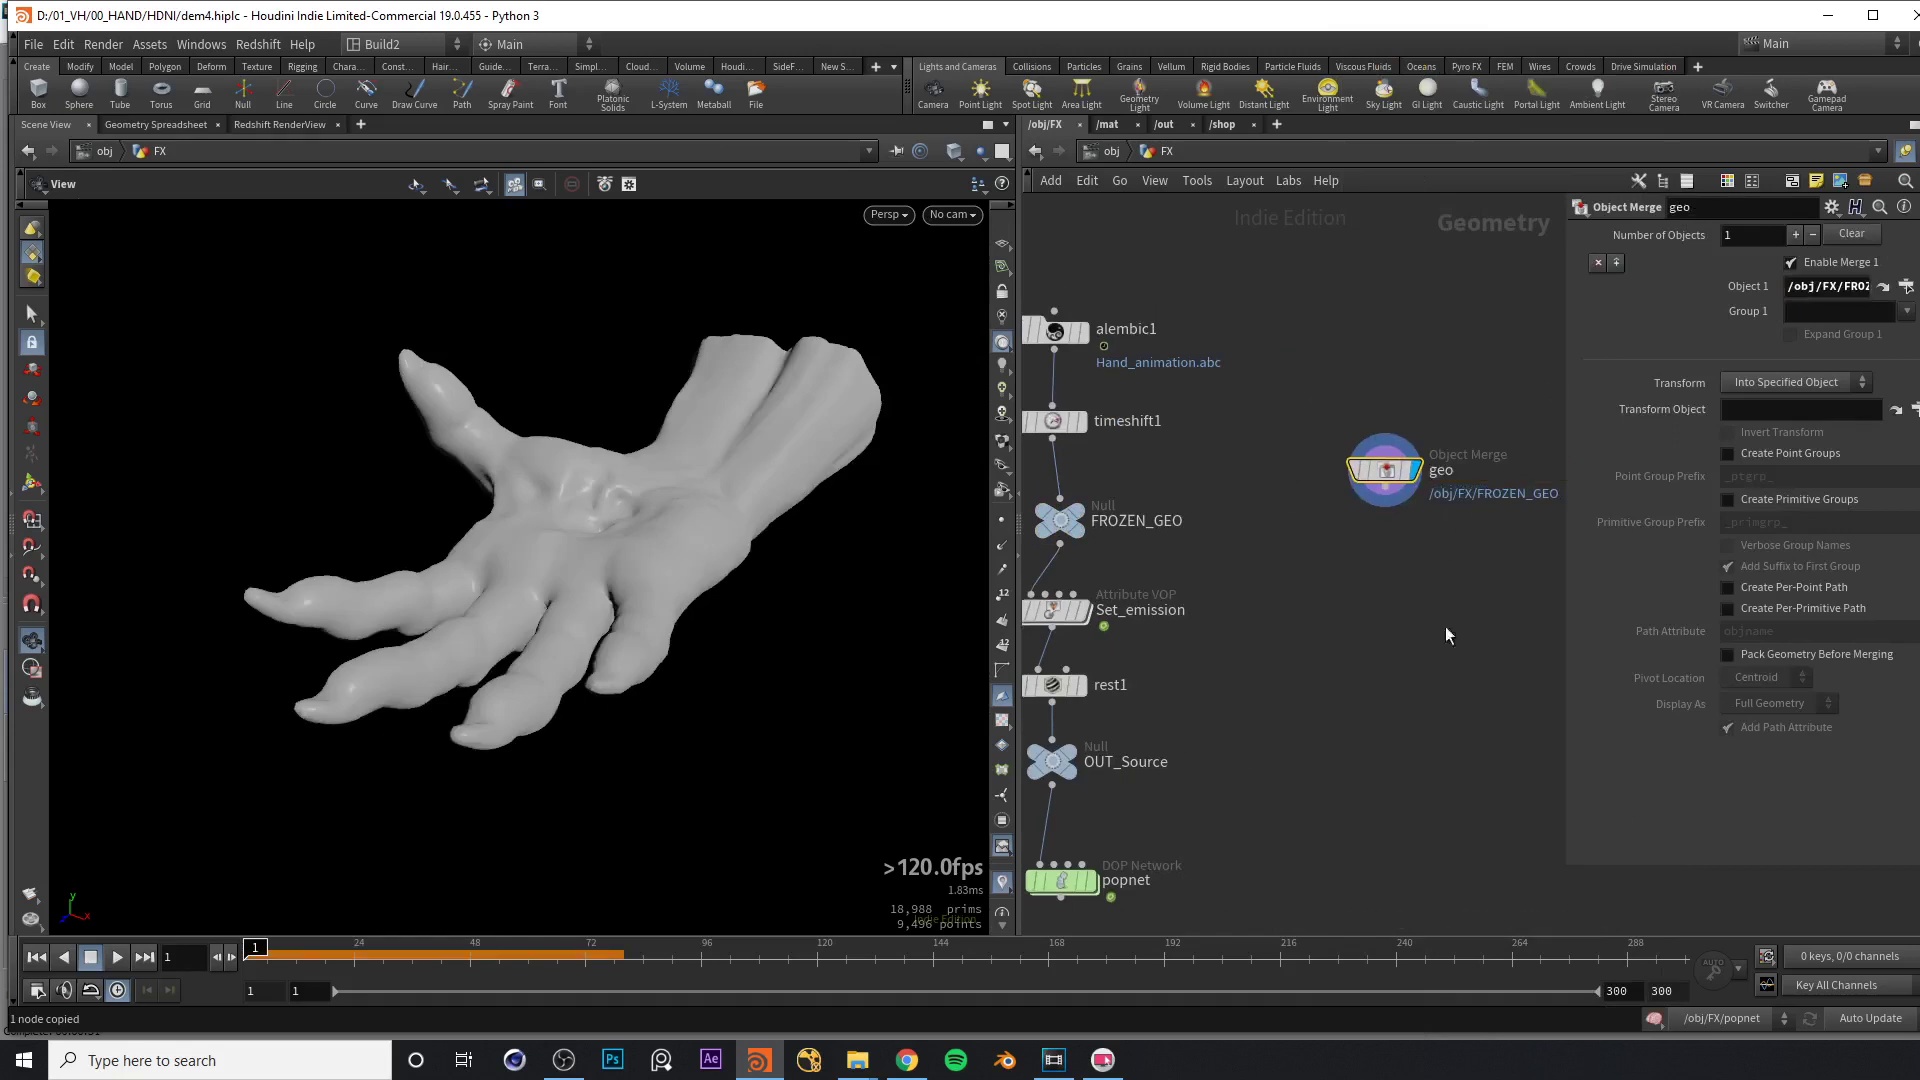This screenshot has height=1080, width=1920.
Task: Open the No cam camera dropdown
Action: [x=952, y=215]
